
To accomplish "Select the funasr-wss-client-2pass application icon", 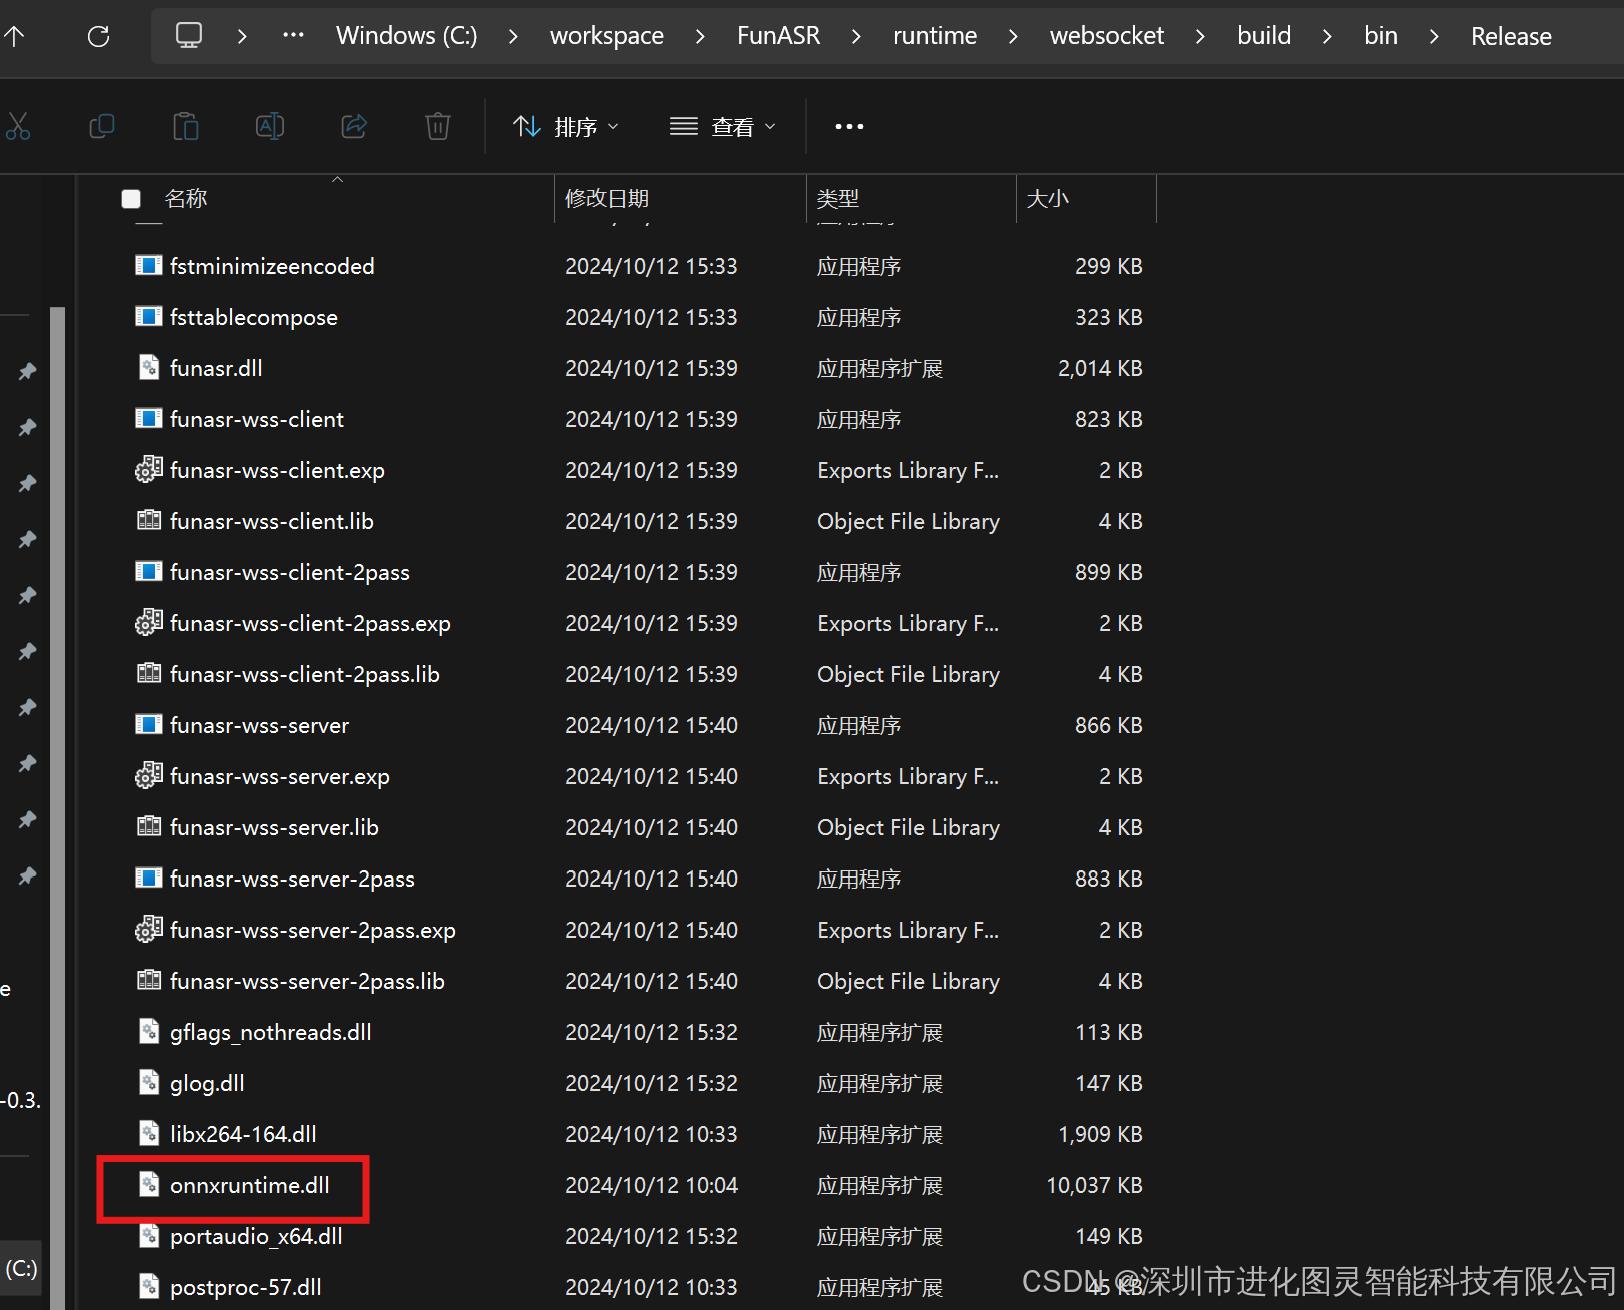I will click(149, 571).
